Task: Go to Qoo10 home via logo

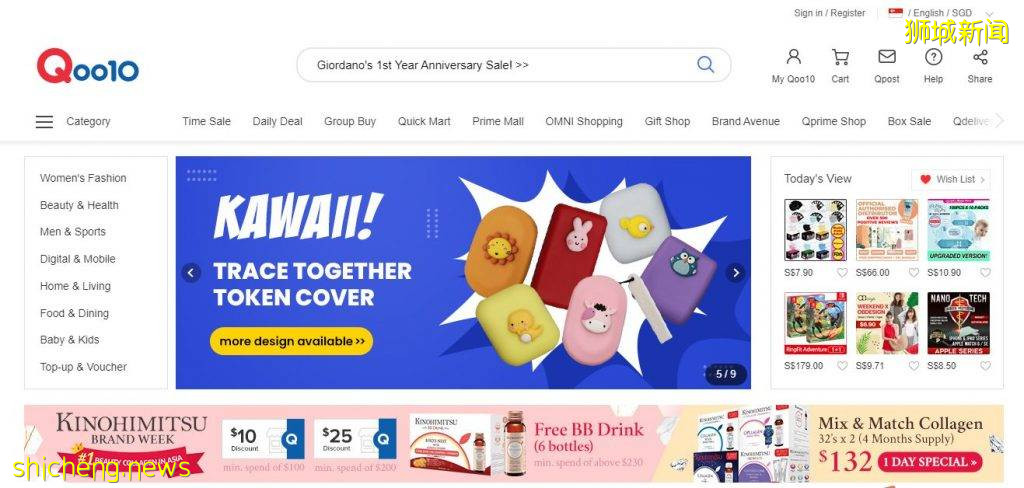Action: (88, 67)
